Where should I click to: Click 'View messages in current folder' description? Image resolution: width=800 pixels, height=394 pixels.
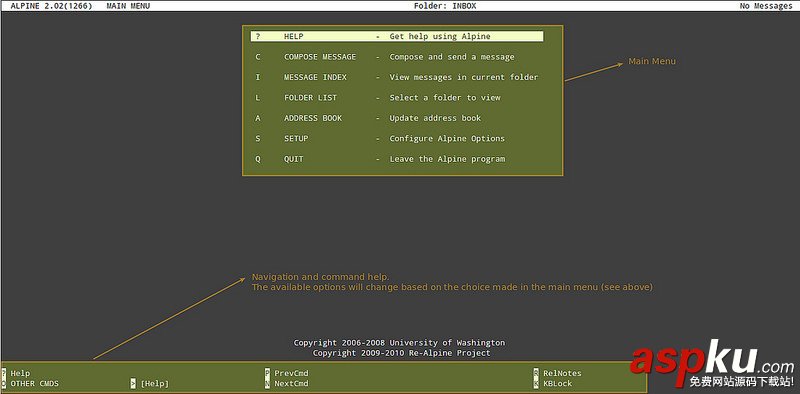tap(464, 78)
